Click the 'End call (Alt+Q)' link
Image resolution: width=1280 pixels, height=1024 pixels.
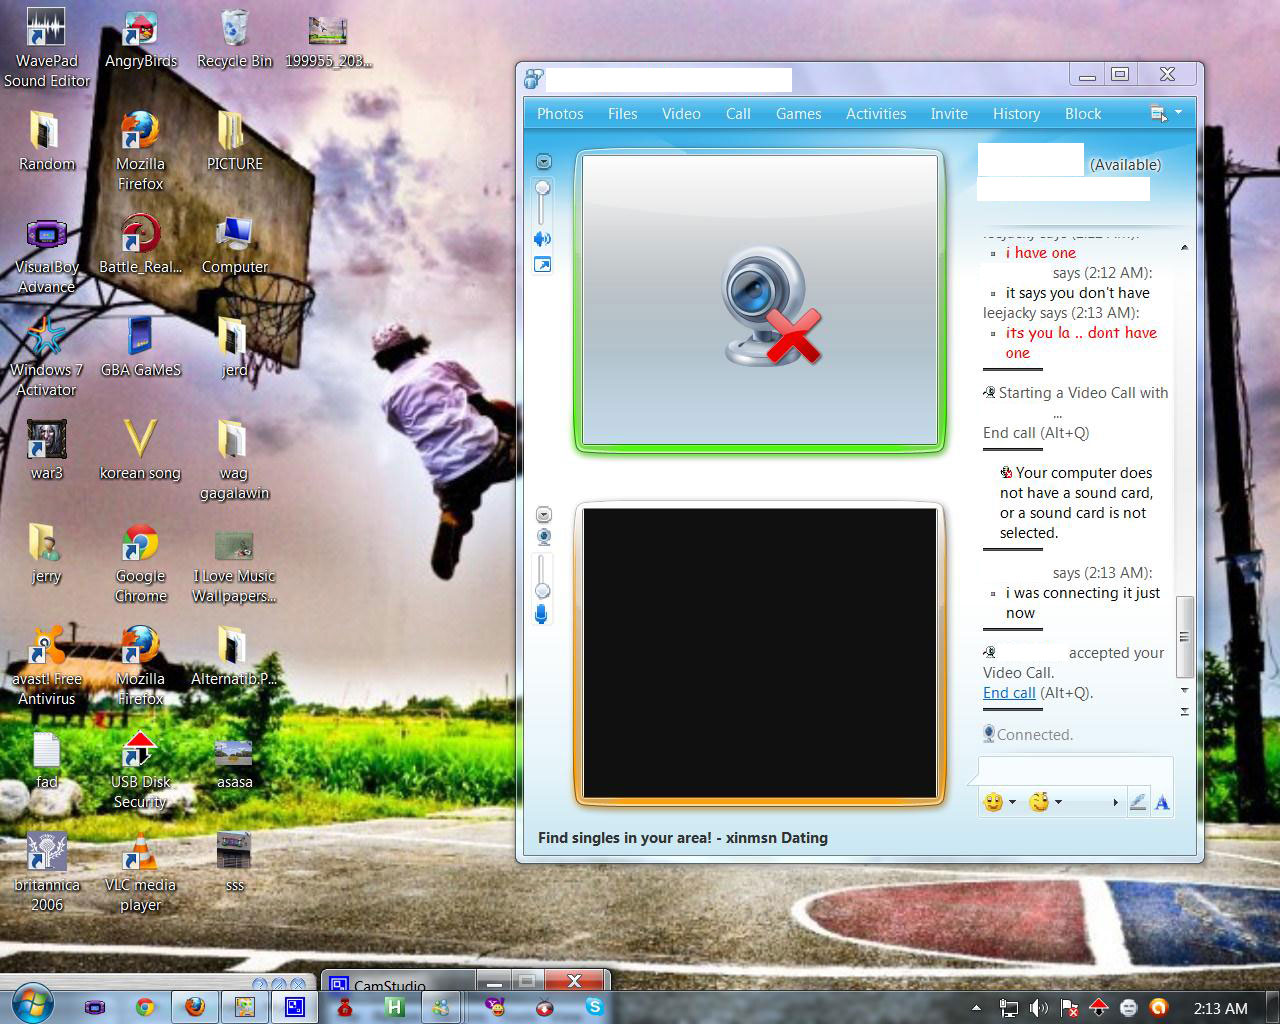point(1009,692)
